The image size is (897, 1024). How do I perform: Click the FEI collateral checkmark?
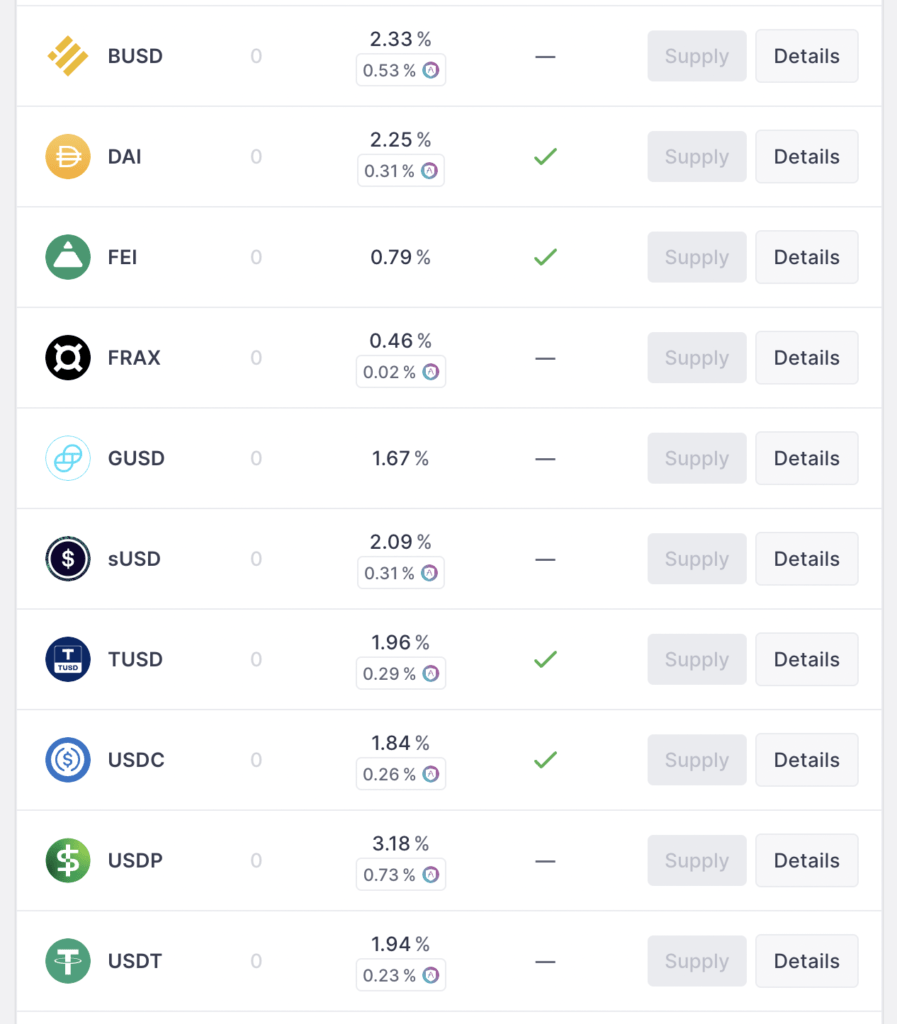[545, 257]
